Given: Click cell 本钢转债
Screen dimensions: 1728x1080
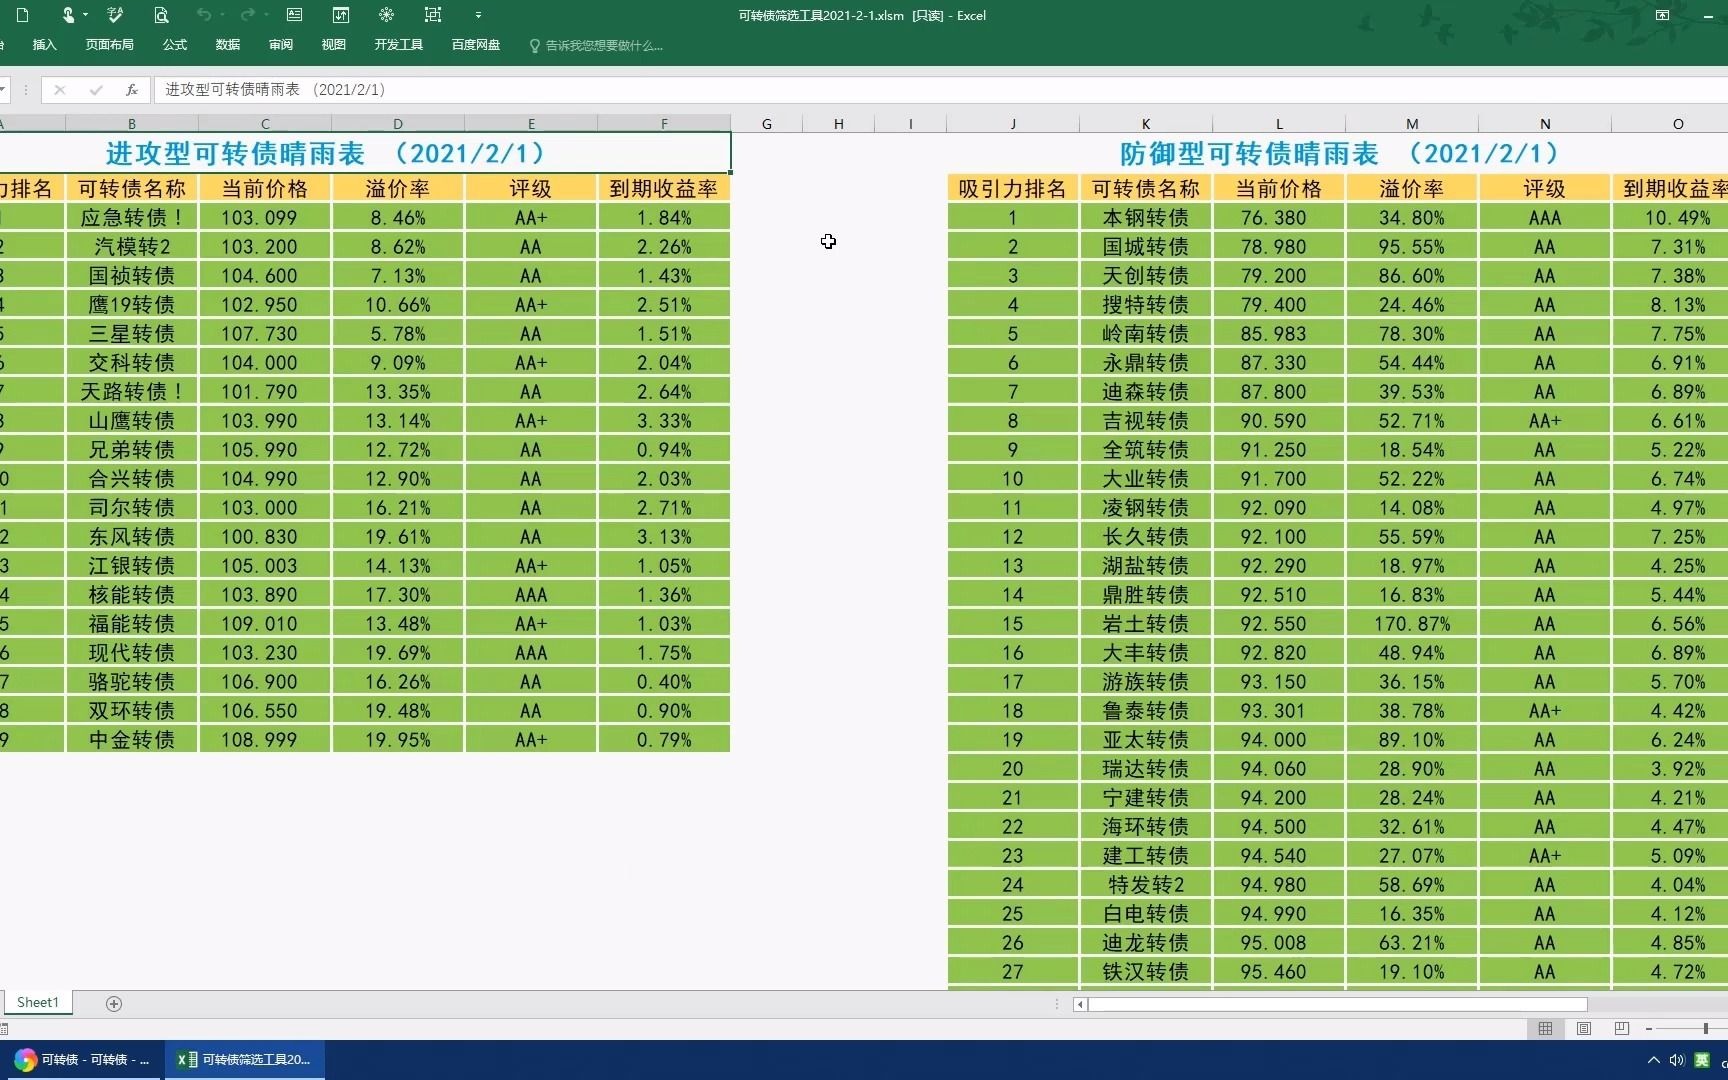Looking at the screenshot, I should pyautogui.click(x=1146, y=217).
